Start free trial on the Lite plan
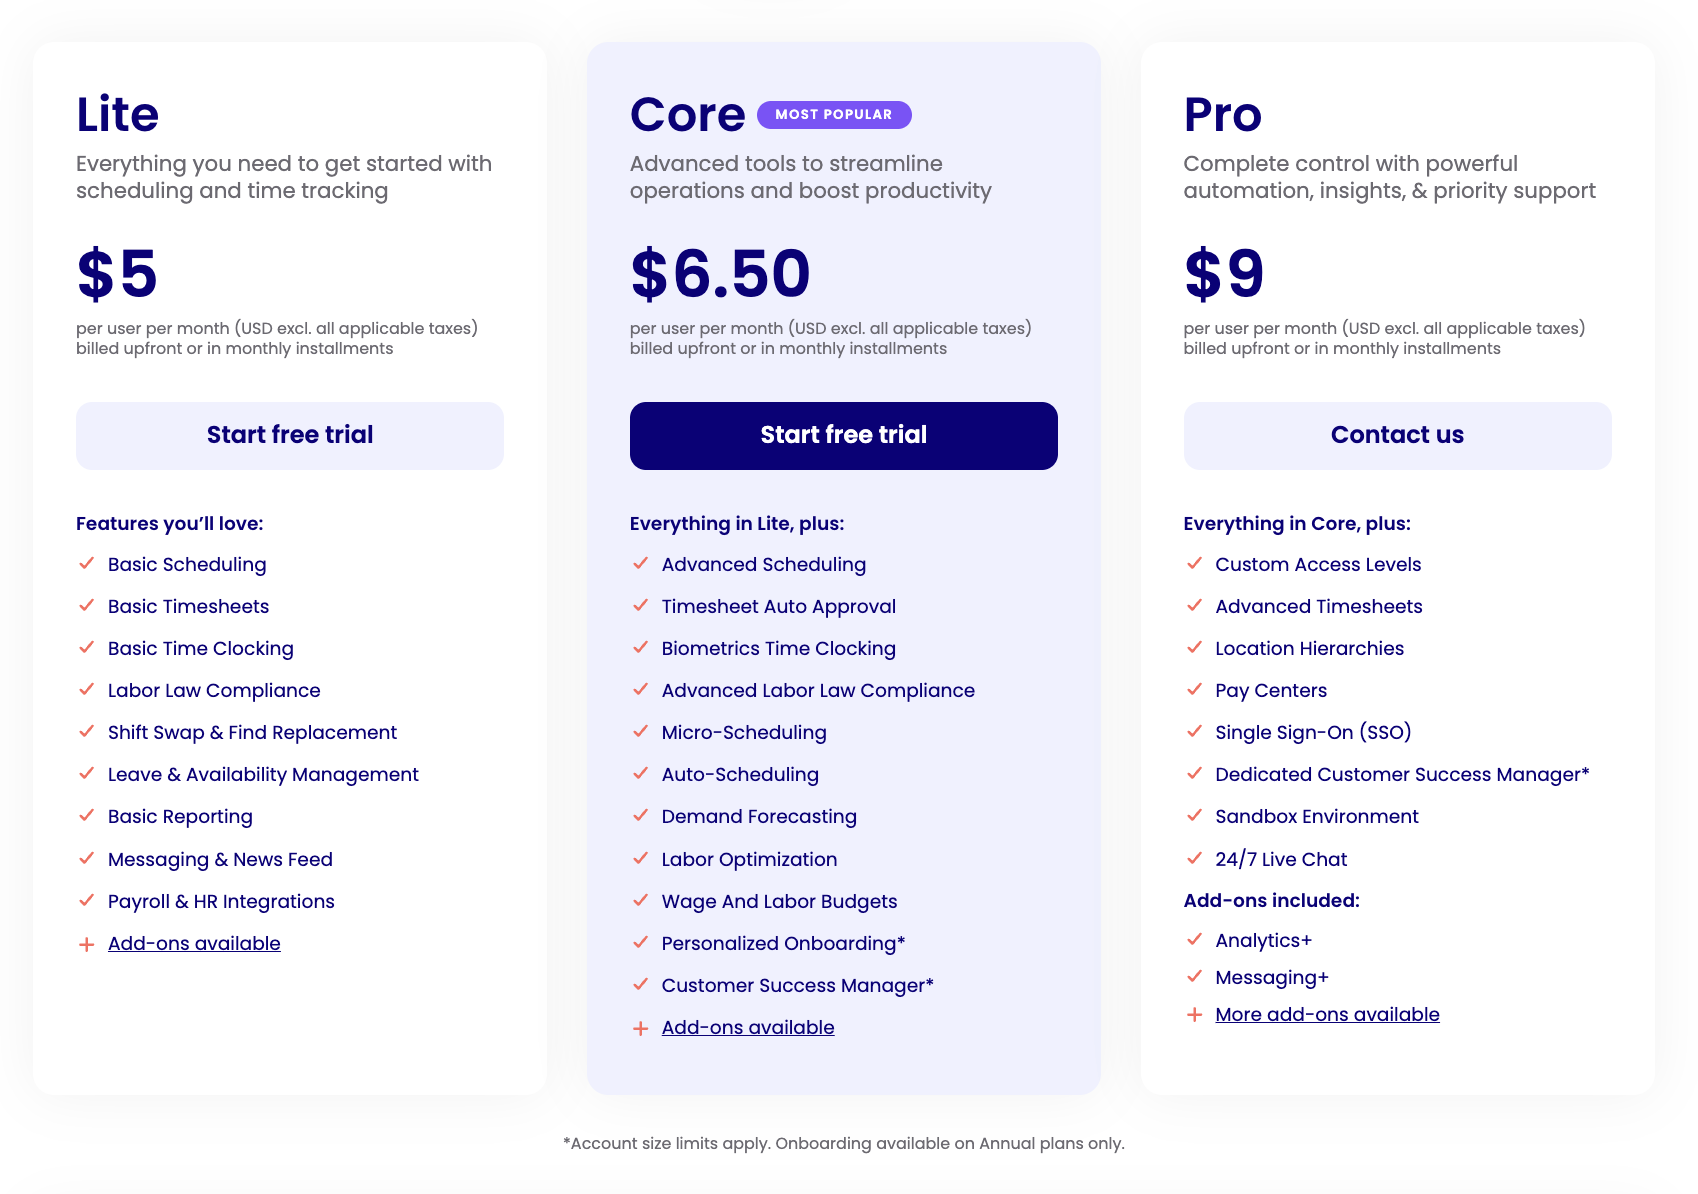This screenshot has height=1194, width=1698. (x=289, y=435)
